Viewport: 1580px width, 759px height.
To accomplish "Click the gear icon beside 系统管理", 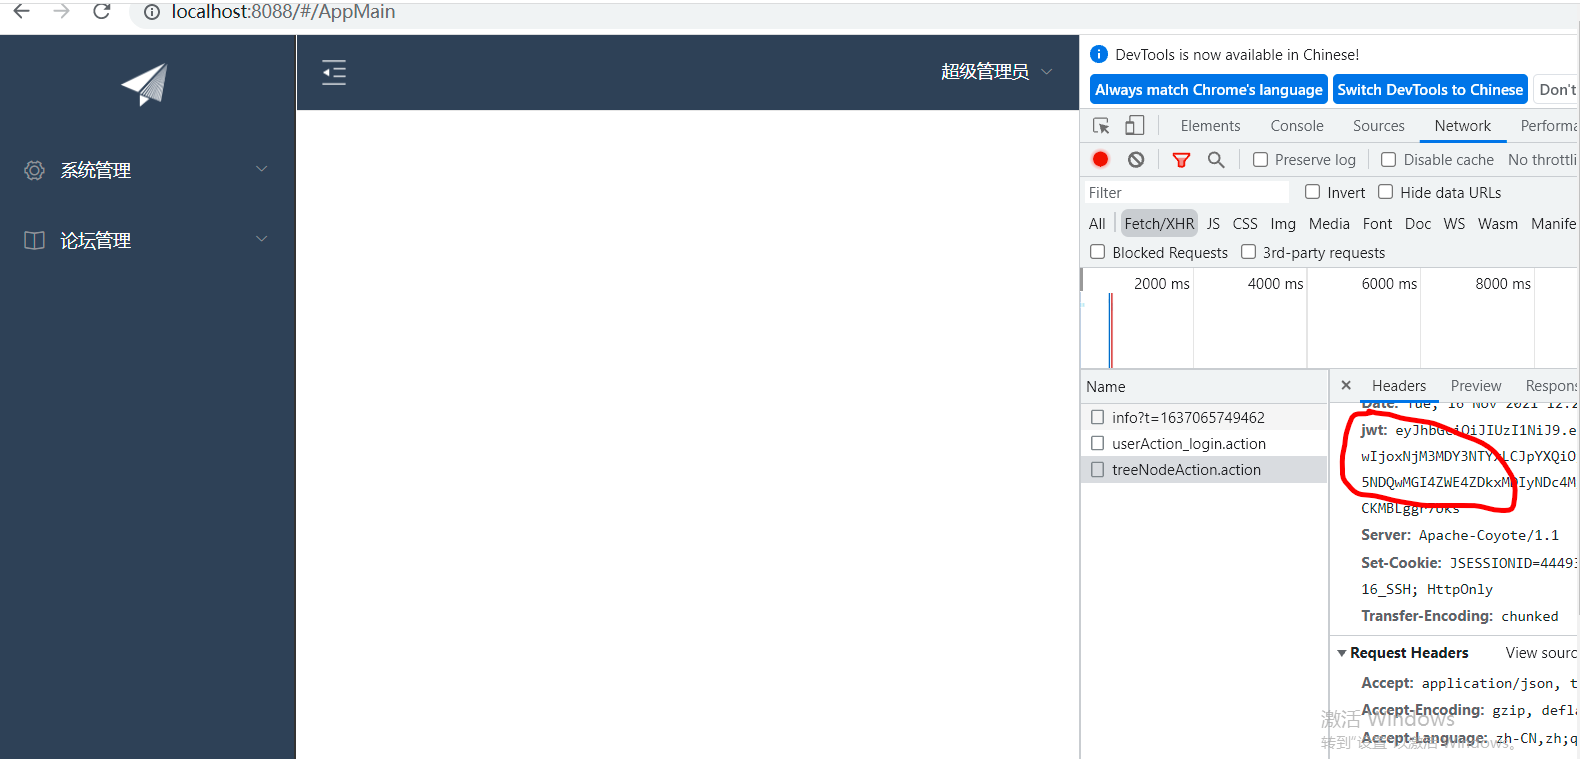I will pos(35,170).
